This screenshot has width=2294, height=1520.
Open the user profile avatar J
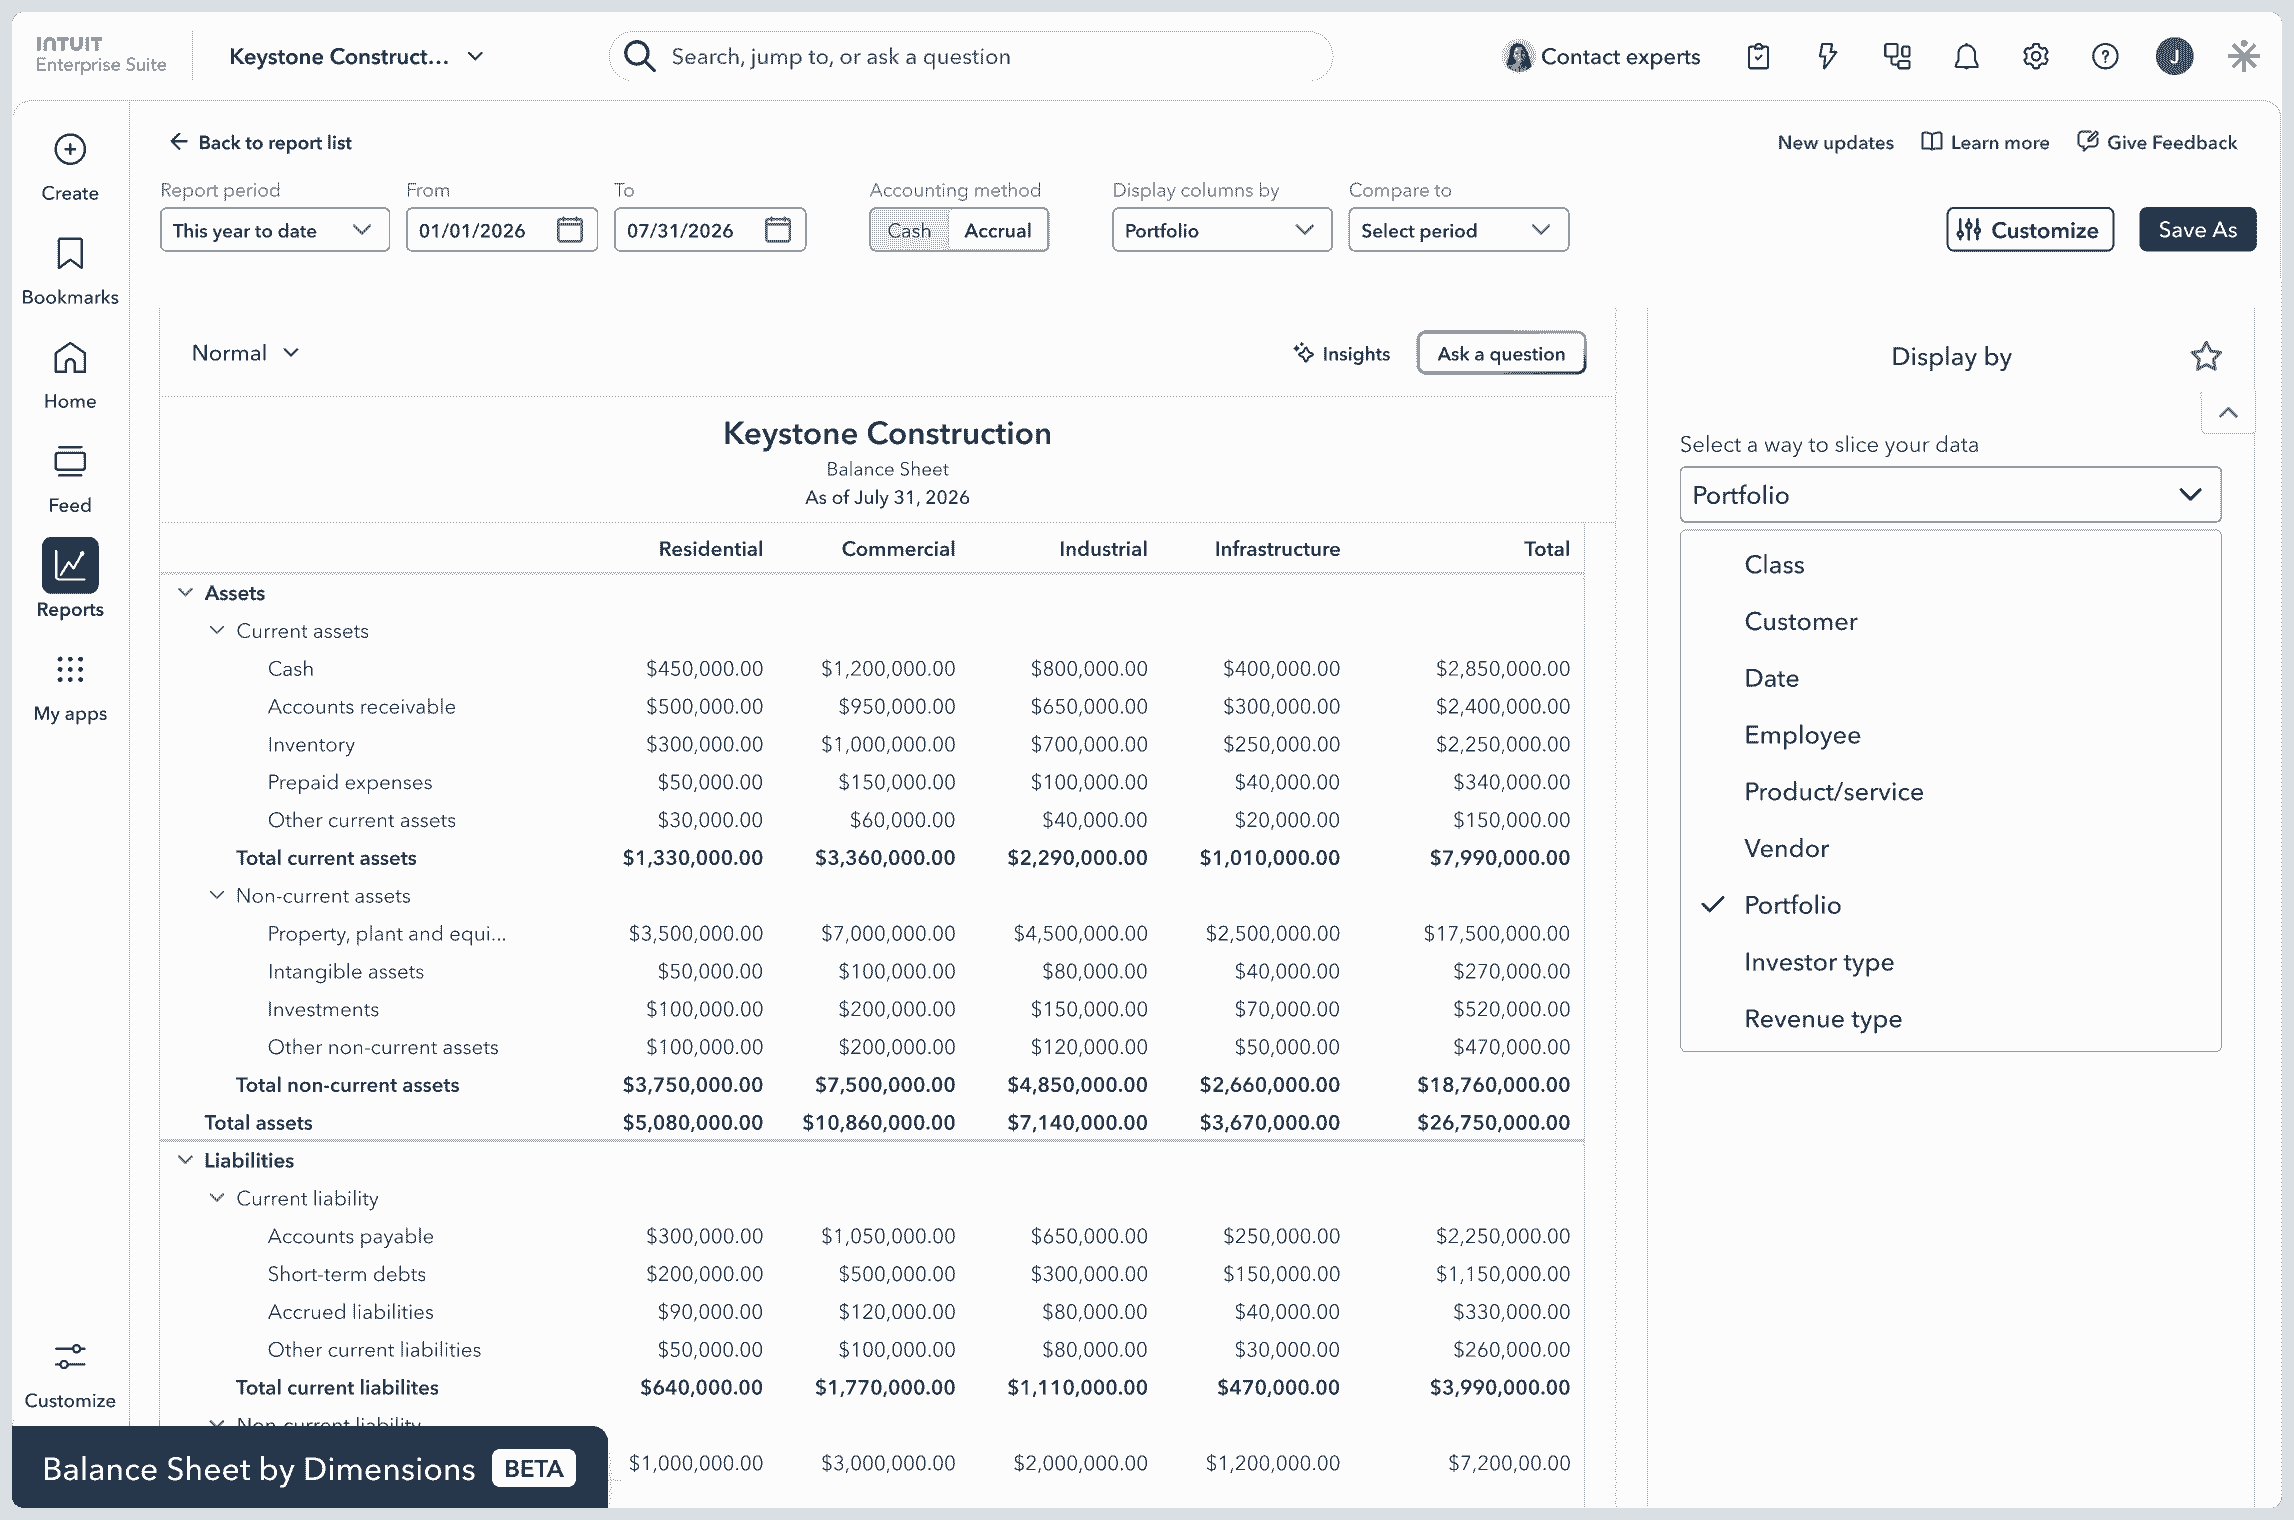tap(2174, 56)
